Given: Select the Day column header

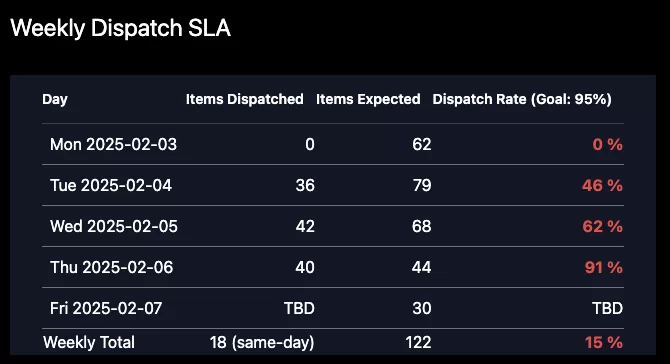Looking at the screenshot, I should pos(55,99).
